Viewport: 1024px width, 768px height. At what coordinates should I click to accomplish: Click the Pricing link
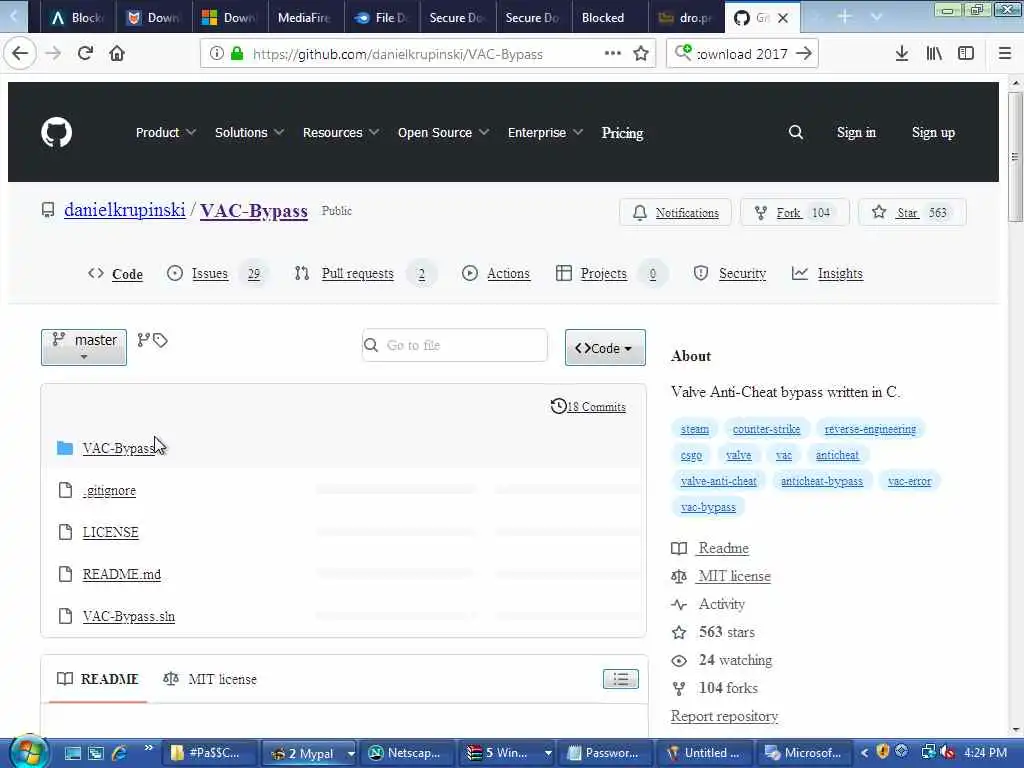(622, 133)
